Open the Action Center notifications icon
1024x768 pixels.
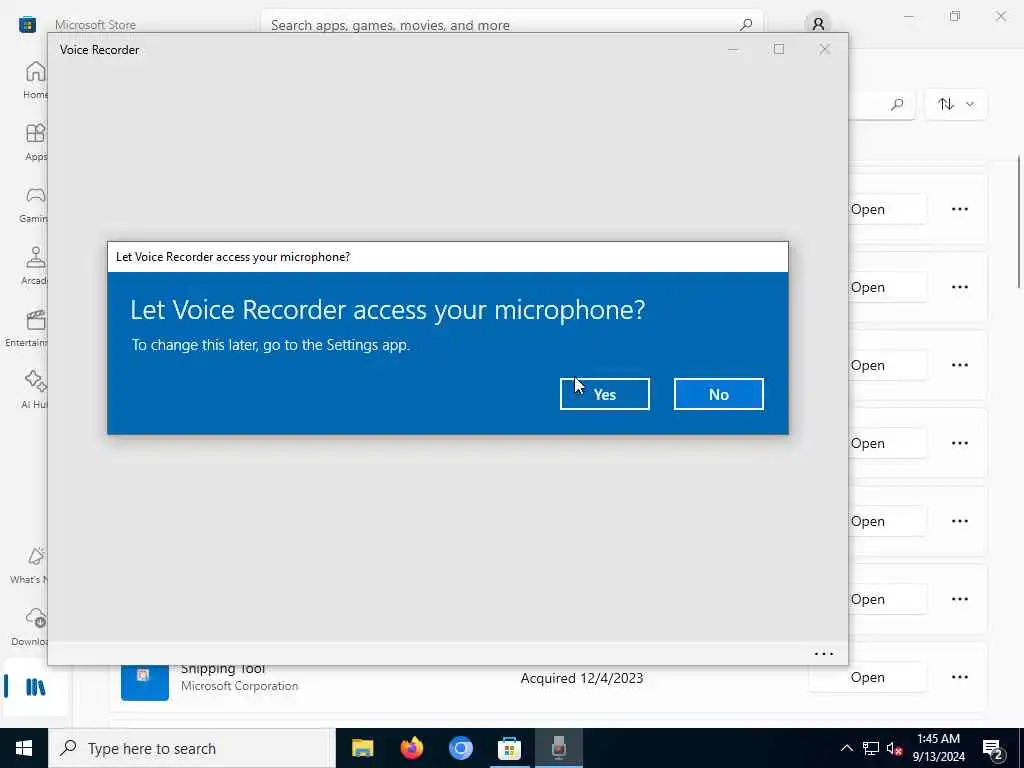pos(994,748)
